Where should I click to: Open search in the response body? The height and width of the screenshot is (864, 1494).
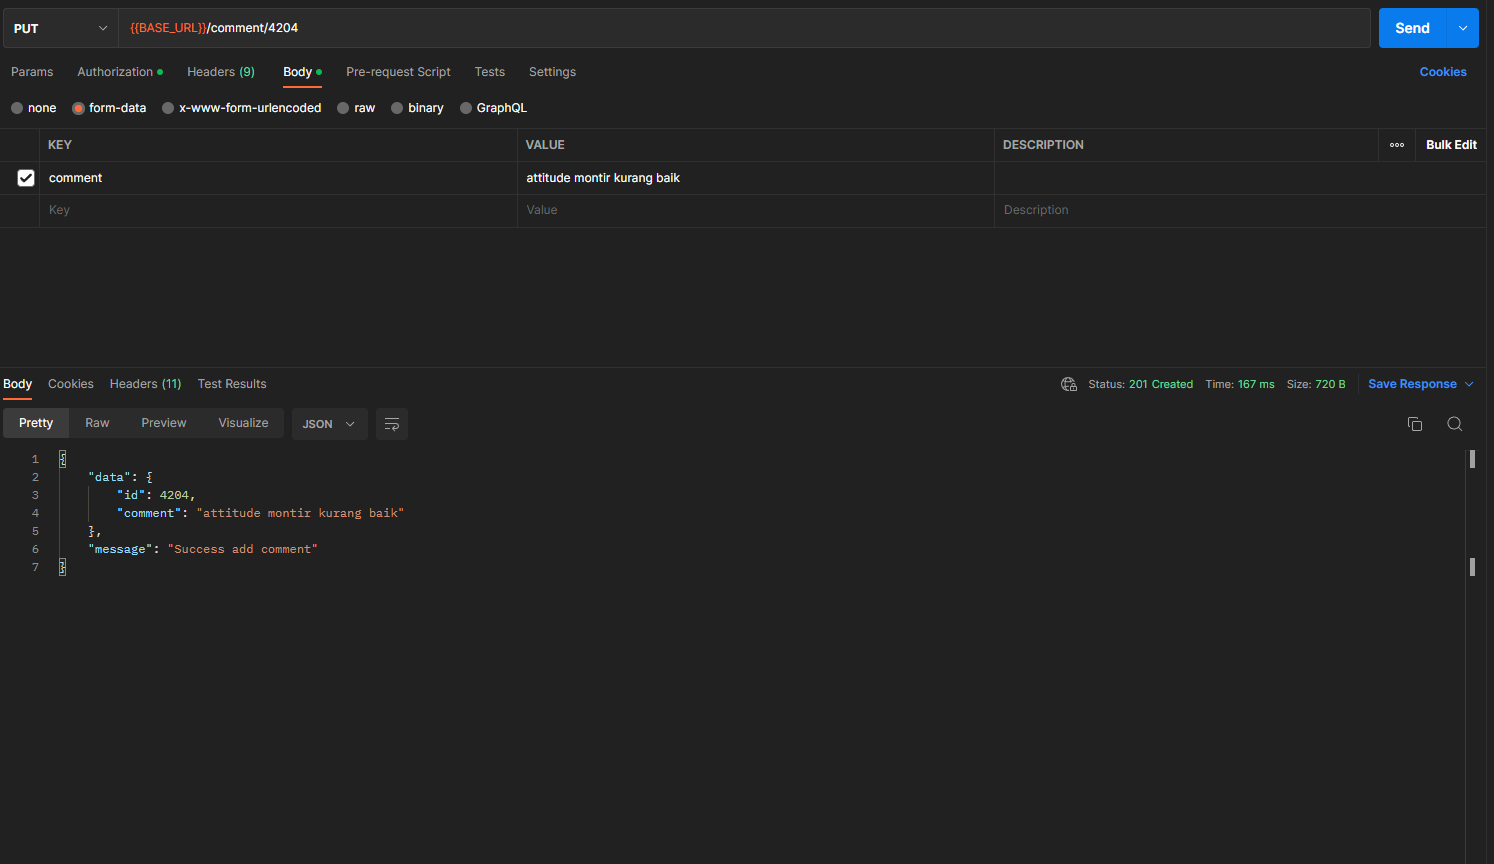click(1454, 424)
